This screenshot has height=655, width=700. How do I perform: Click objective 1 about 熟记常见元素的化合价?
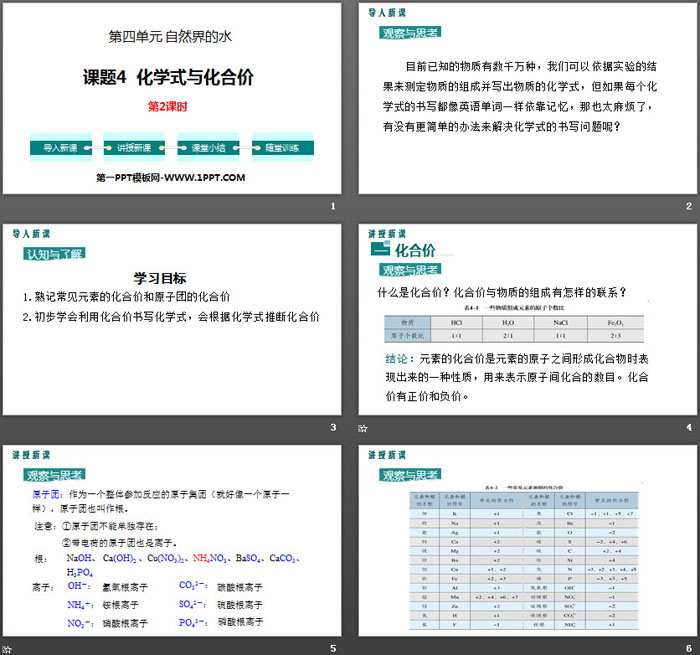point(126,296)
